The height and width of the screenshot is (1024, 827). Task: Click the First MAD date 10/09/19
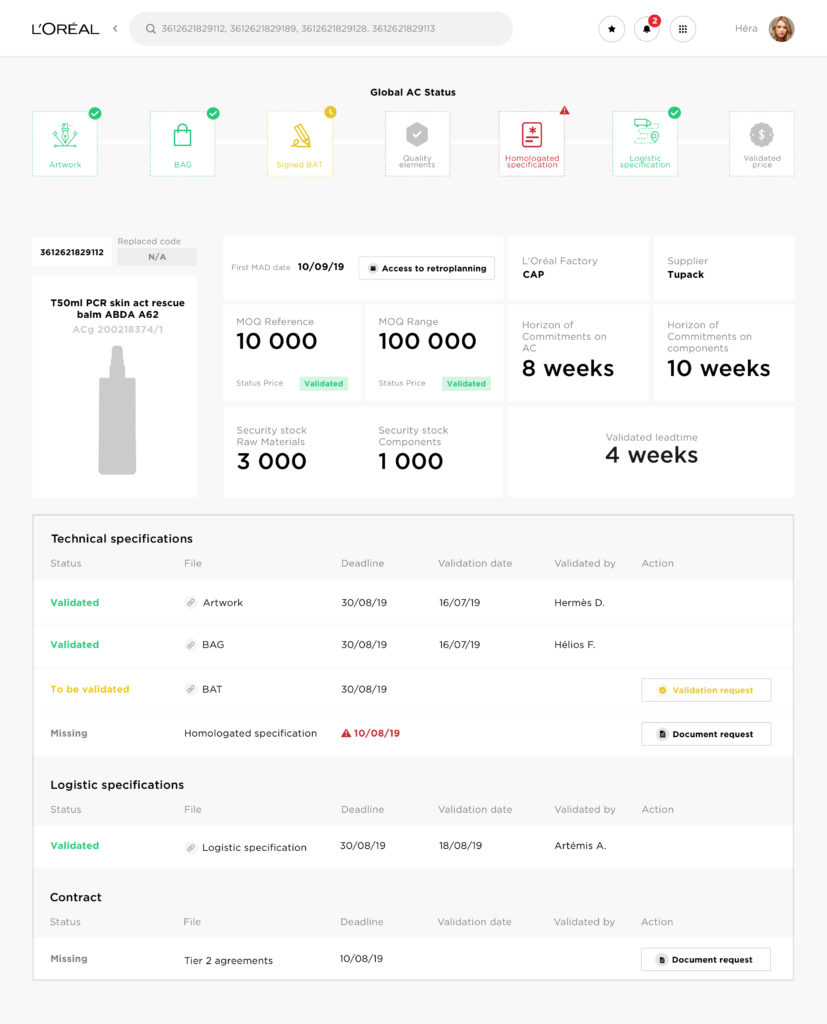click(321, 266)
